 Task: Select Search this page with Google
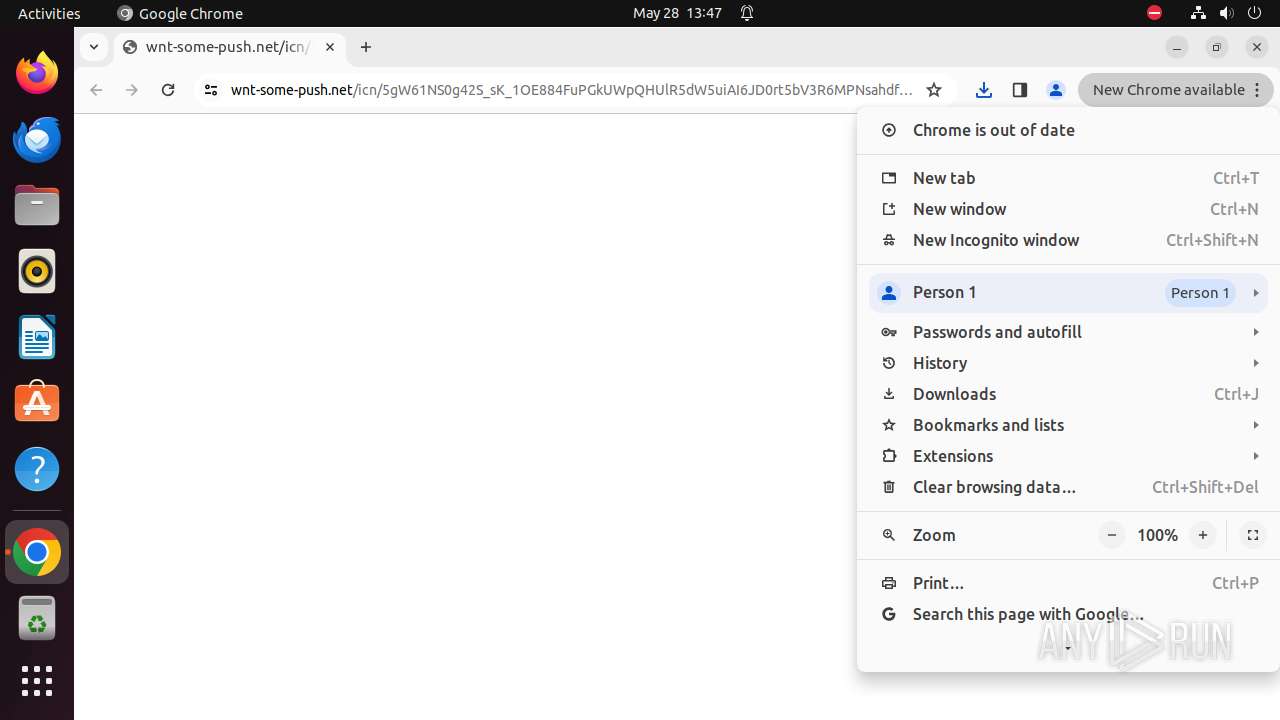(x=1068, y=614)
